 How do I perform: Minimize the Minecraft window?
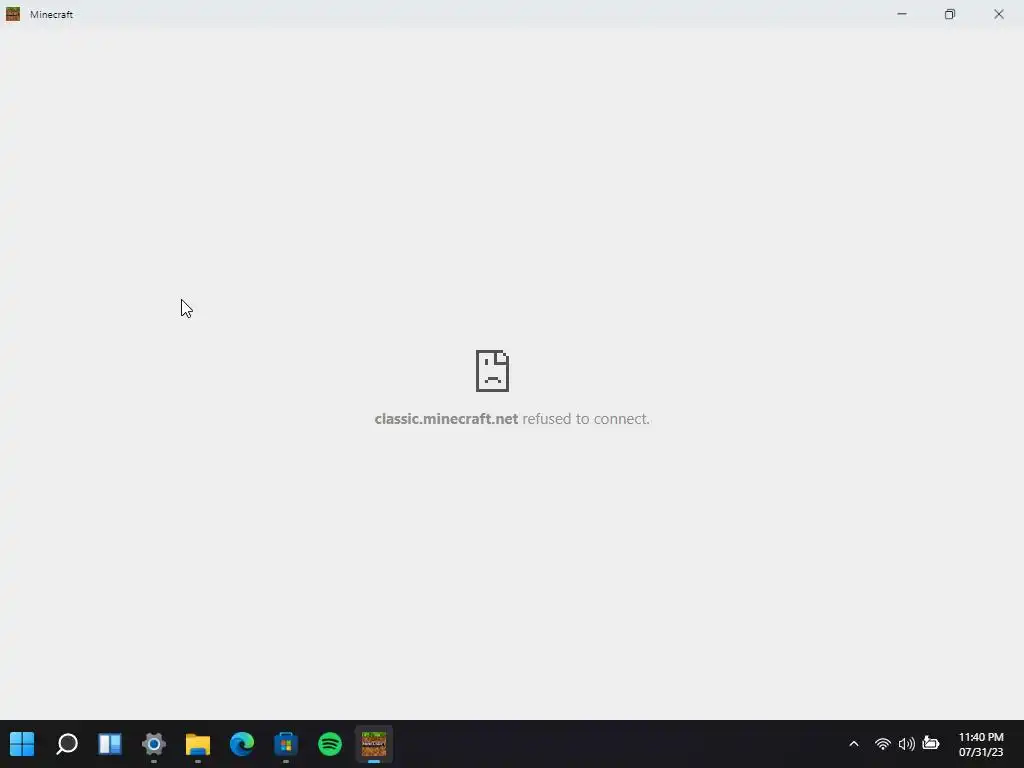coord(902,14)
